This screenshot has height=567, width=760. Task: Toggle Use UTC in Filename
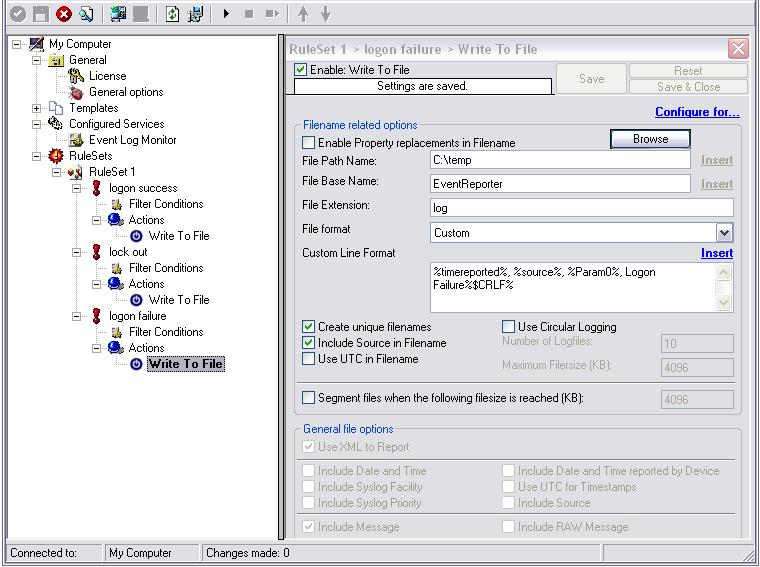pos(309,359)
